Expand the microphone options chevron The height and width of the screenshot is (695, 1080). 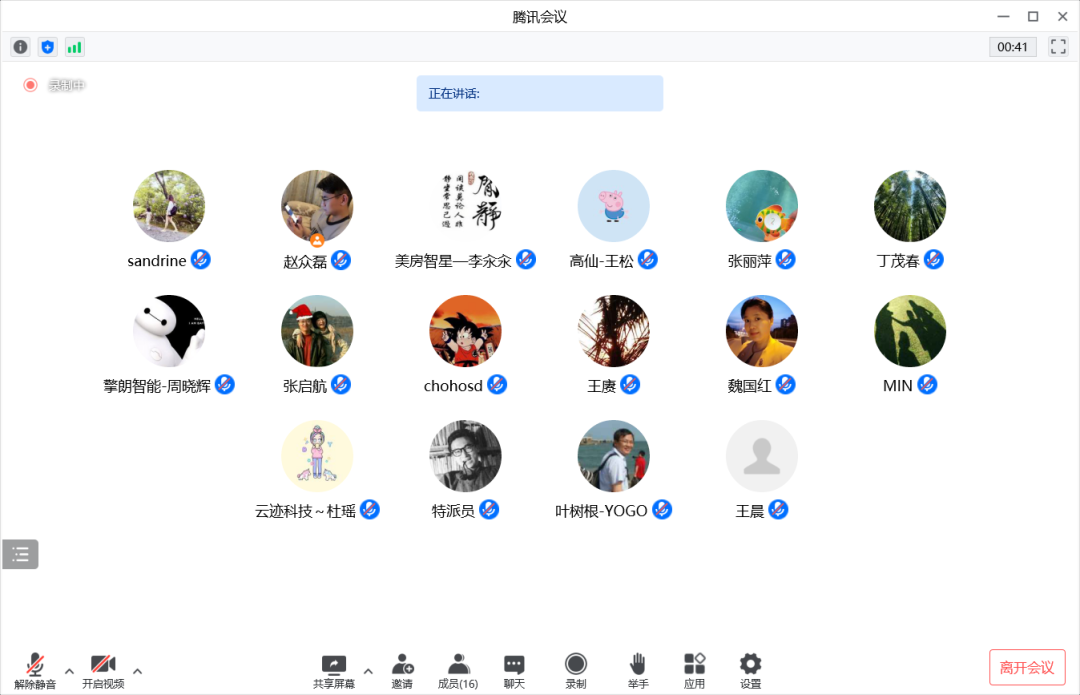pos(68,671)
